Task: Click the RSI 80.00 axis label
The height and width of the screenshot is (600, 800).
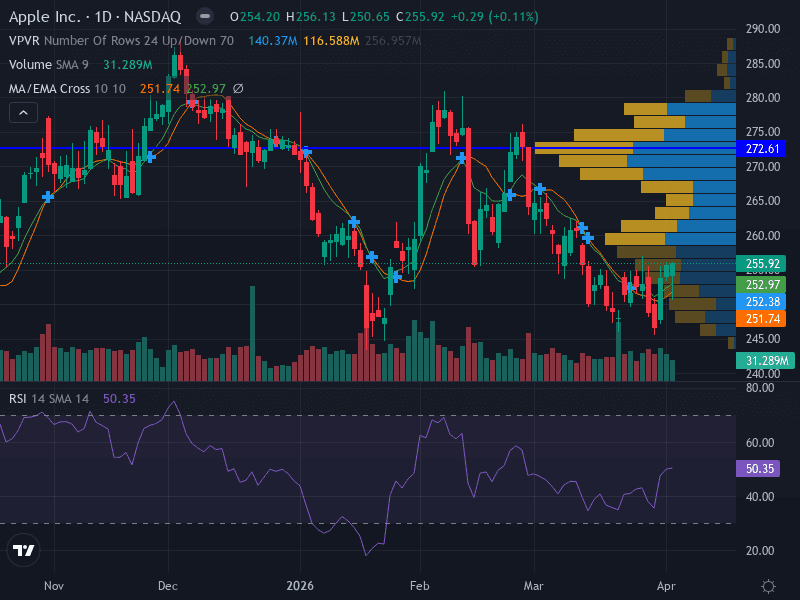Action: (x=760, y=388)
